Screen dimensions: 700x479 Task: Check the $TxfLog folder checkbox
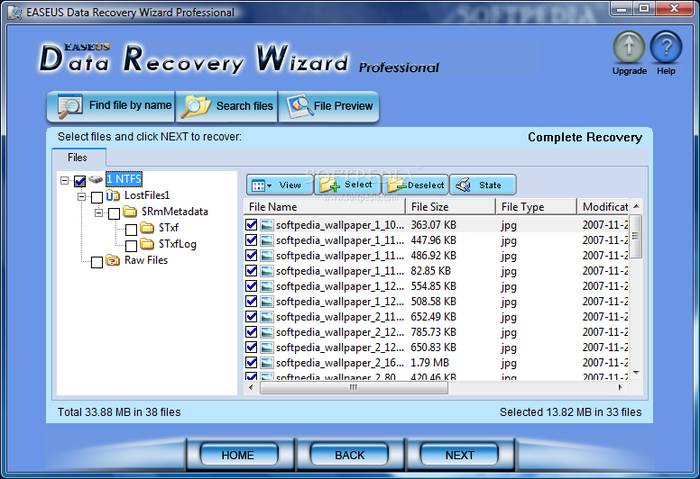click(x=131, y=245)
